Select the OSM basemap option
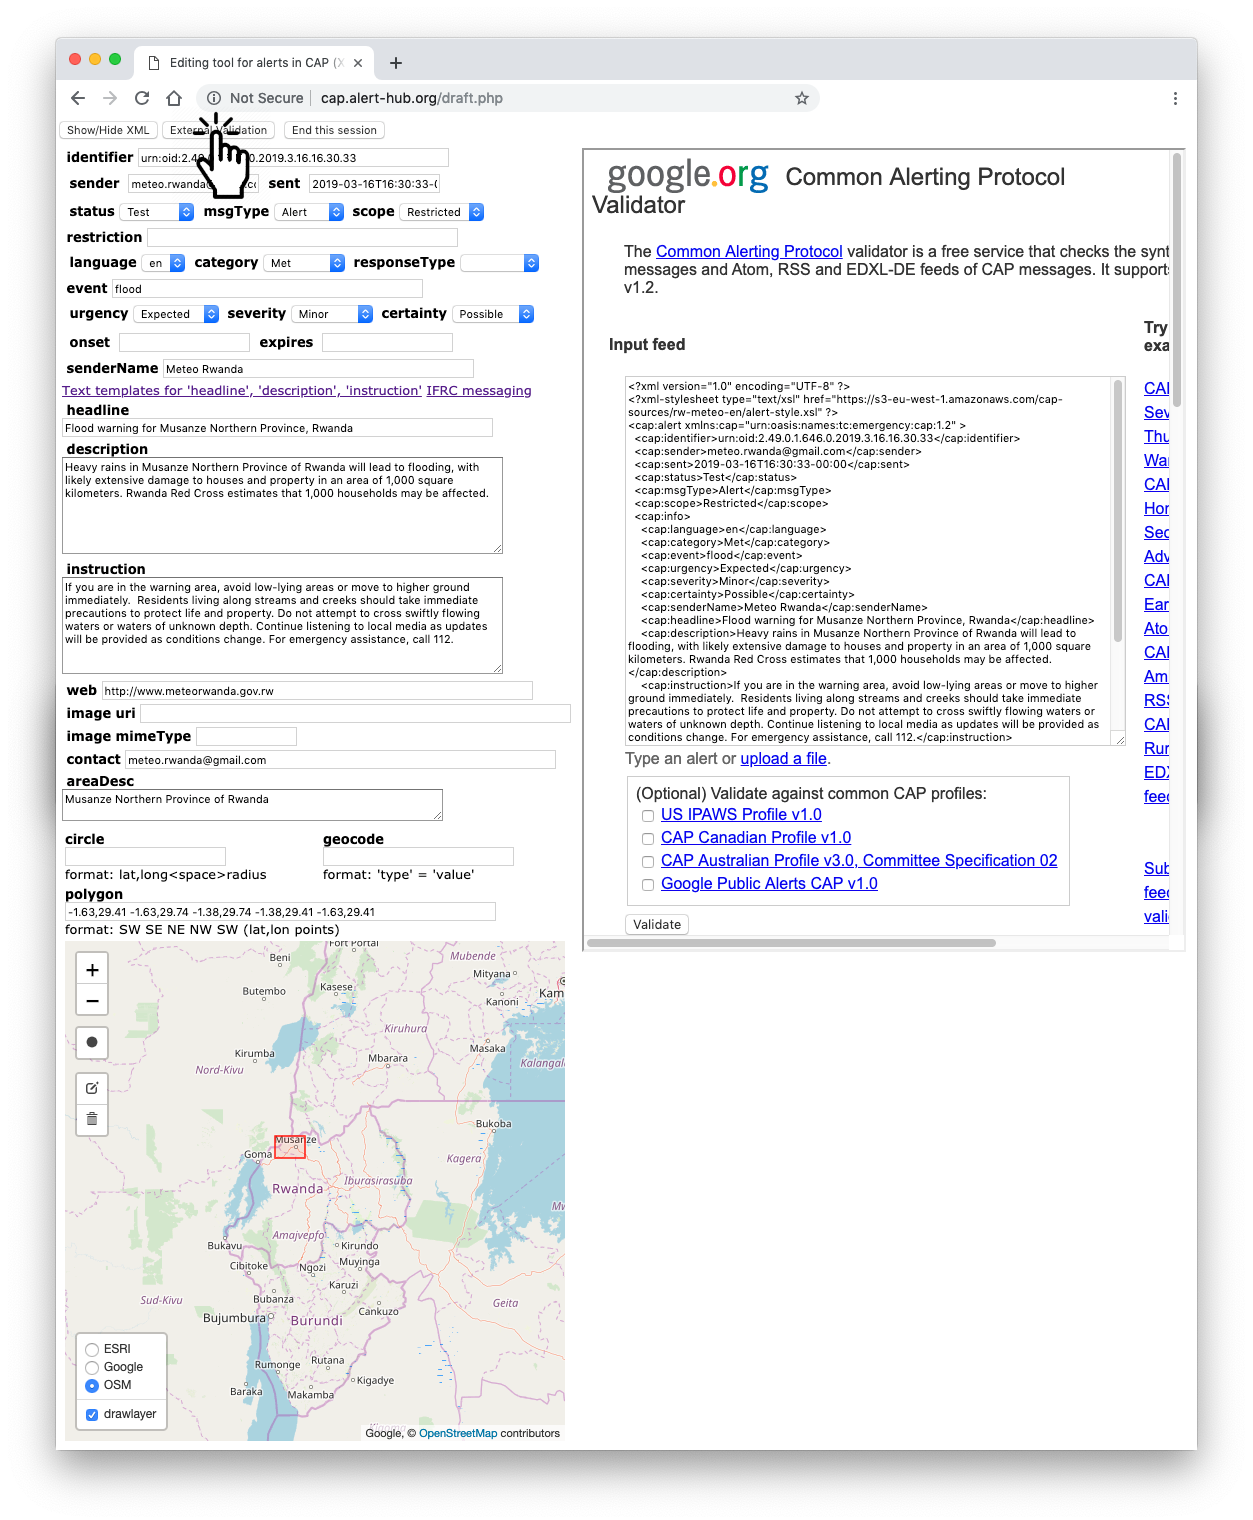 click(x=92, y=1386)
